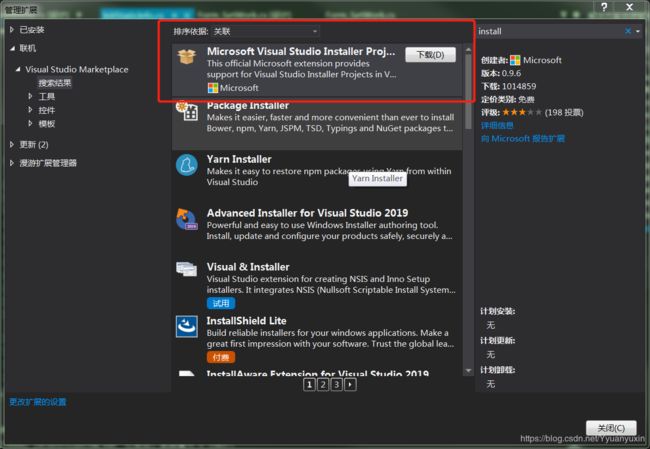
Task: Expand the 已安装 node
Action: 12,29
